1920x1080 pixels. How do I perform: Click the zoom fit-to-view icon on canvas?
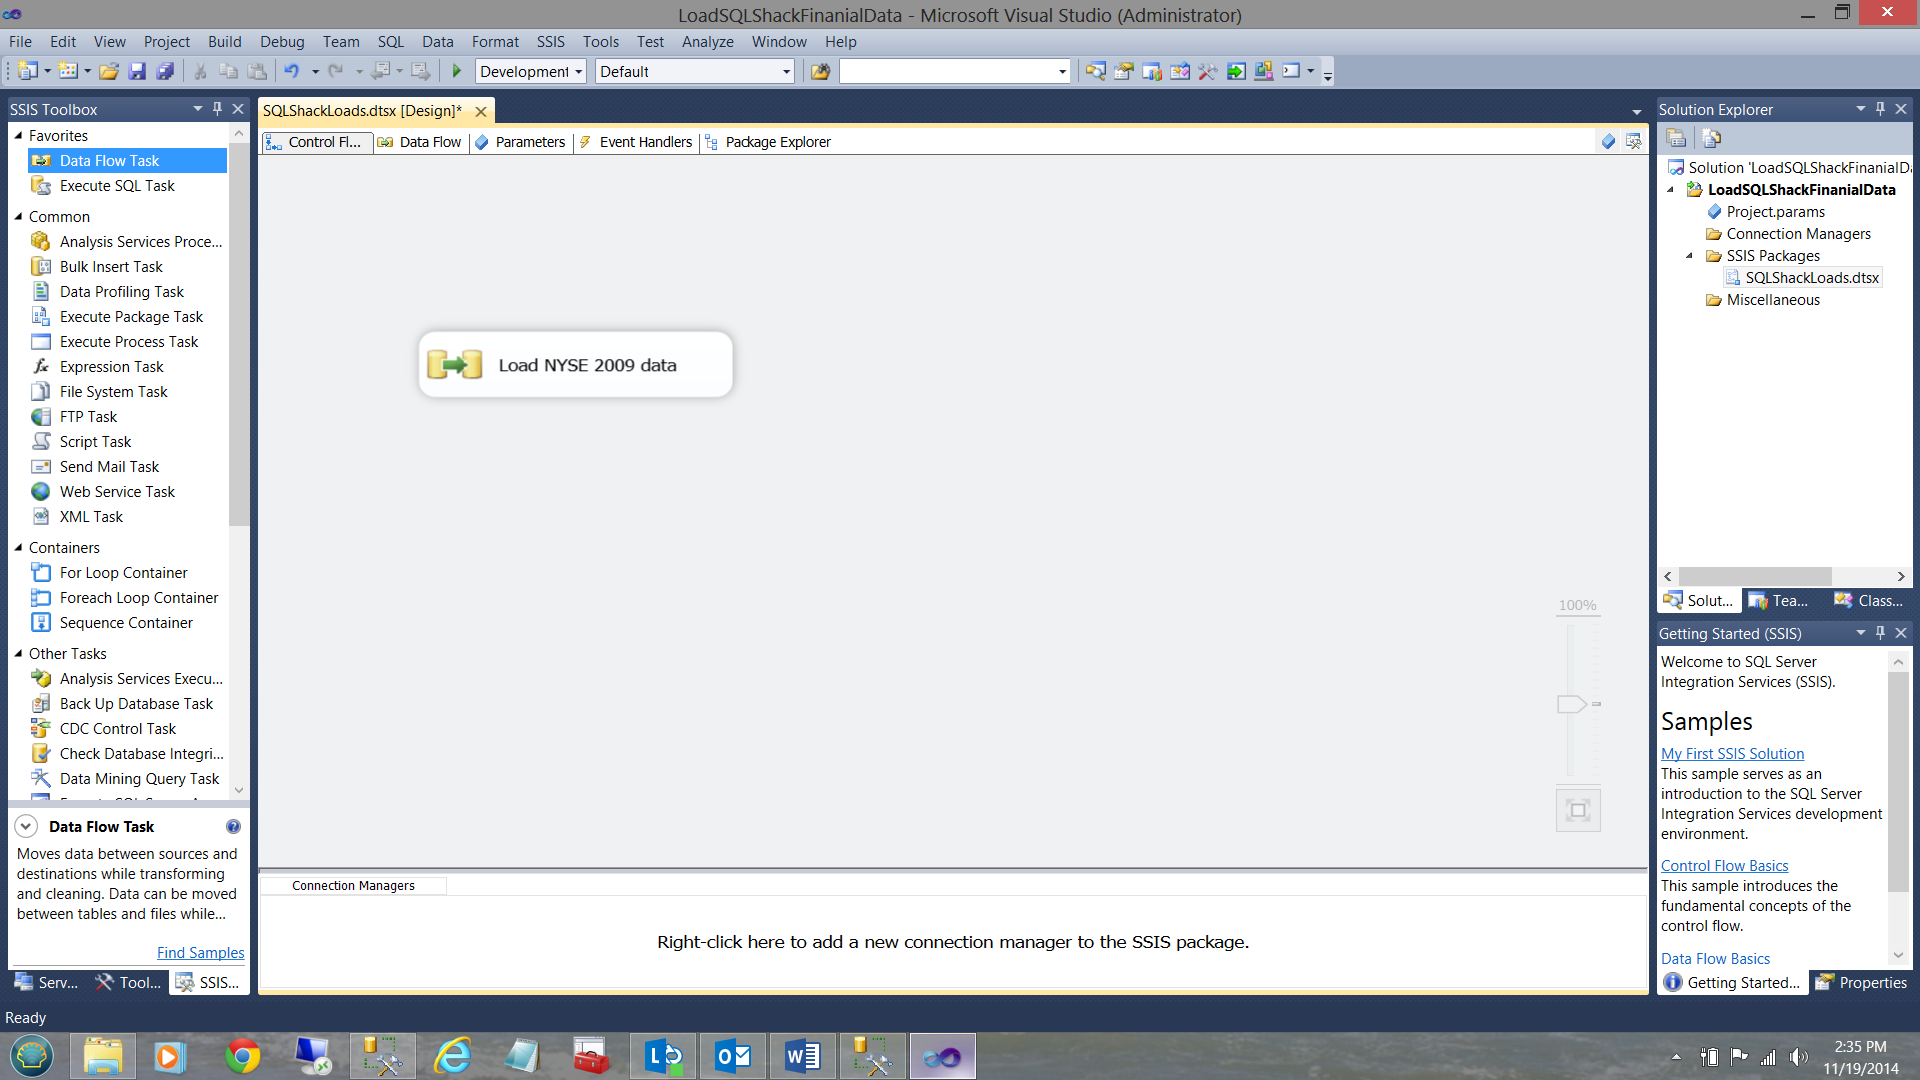coord(1577,810)
